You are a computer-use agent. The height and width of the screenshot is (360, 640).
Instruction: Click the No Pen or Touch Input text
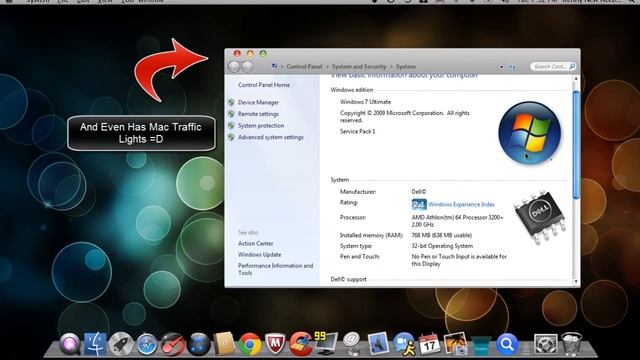point(459,260)
